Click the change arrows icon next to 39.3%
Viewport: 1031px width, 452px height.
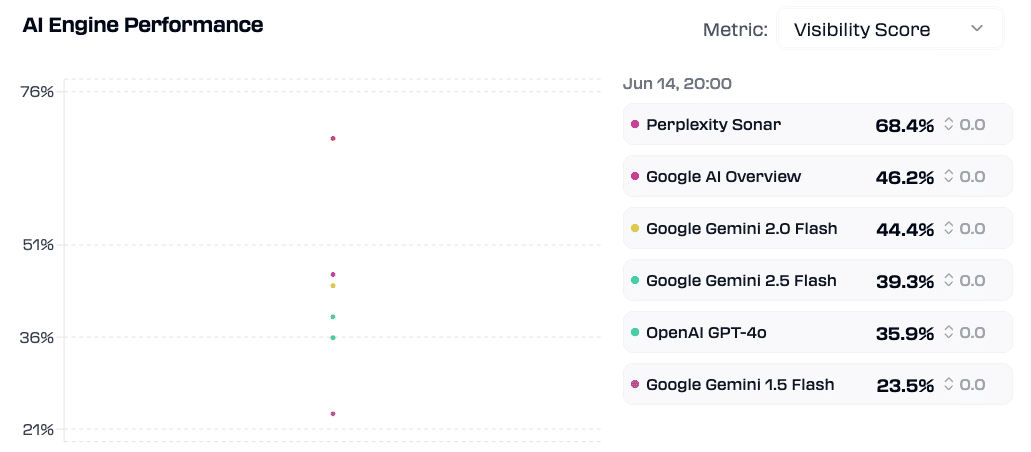click(948, 280)
